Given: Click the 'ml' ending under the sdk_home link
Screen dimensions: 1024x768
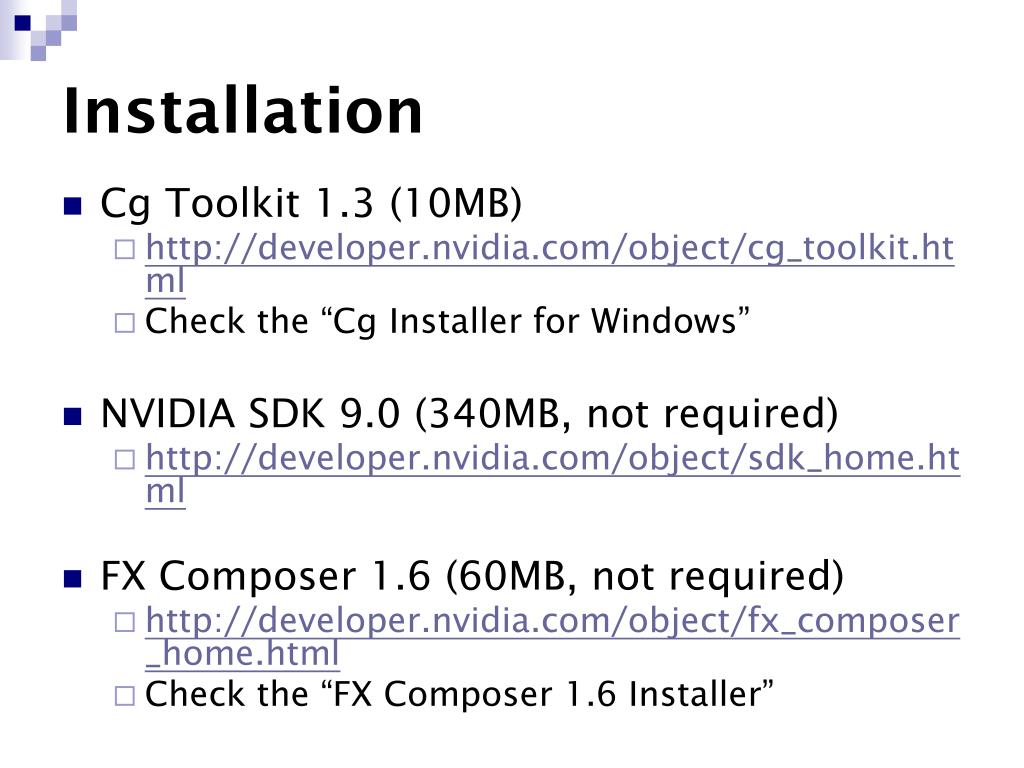Looking at the screenshot, I should pos(165,492).
